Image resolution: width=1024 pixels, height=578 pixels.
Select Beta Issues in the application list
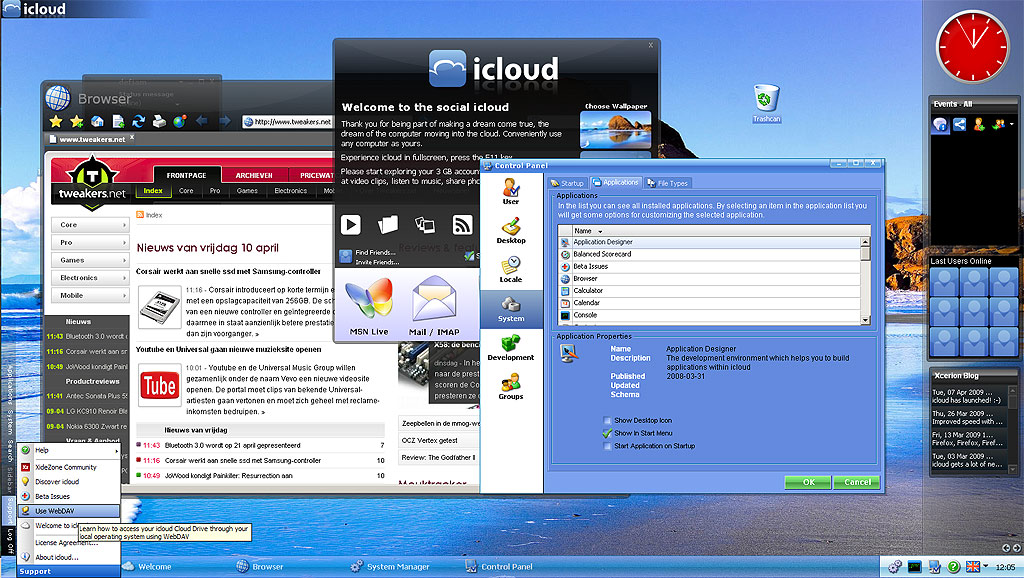tap(710, 266)
